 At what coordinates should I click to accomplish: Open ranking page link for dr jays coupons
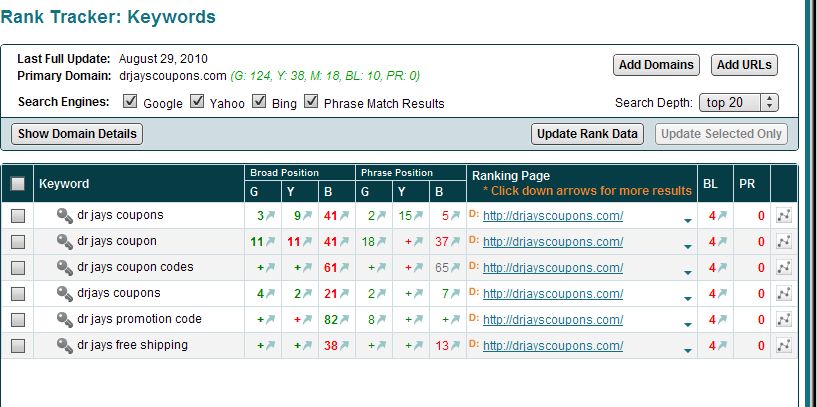click(553, 216)
